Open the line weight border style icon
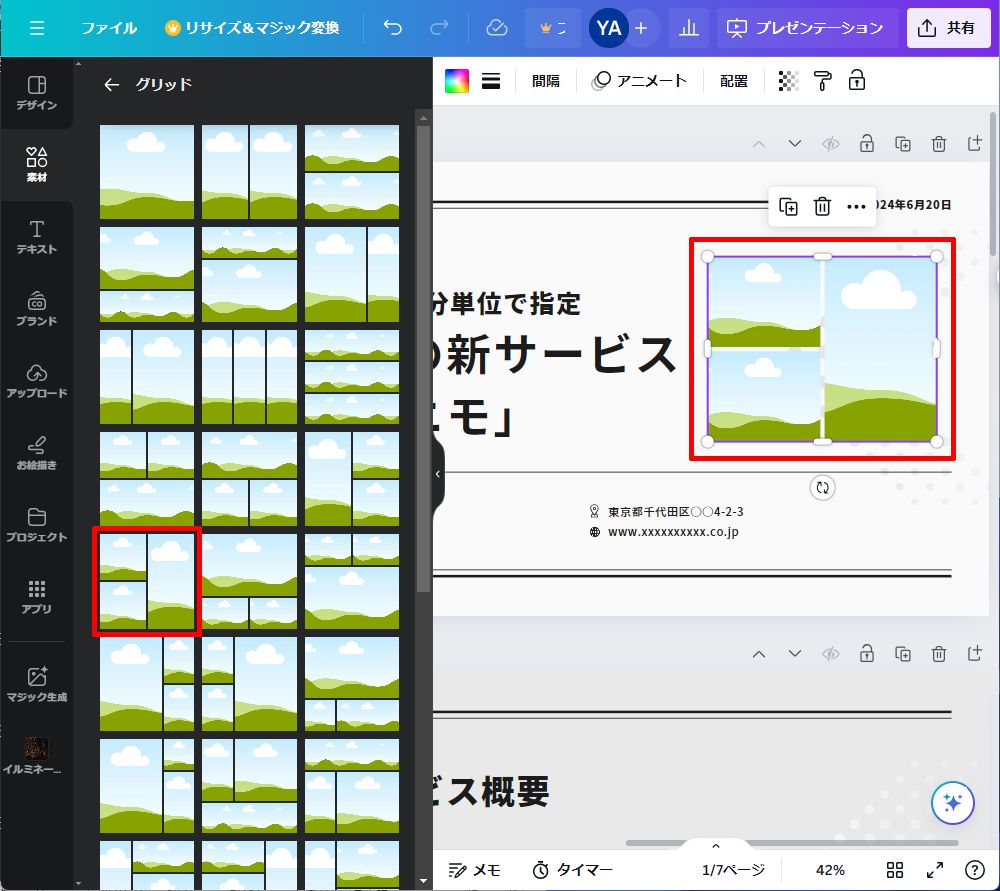 [491, 81]
